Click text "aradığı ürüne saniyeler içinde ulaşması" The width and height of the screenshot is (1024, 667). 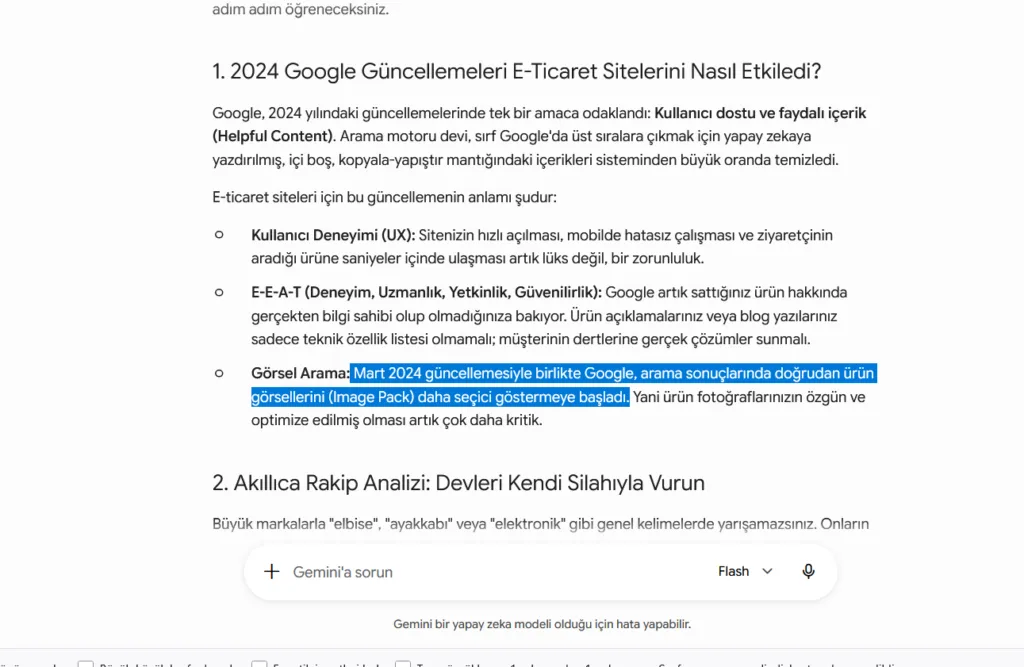pyautogui.click(x=378, y=258)
